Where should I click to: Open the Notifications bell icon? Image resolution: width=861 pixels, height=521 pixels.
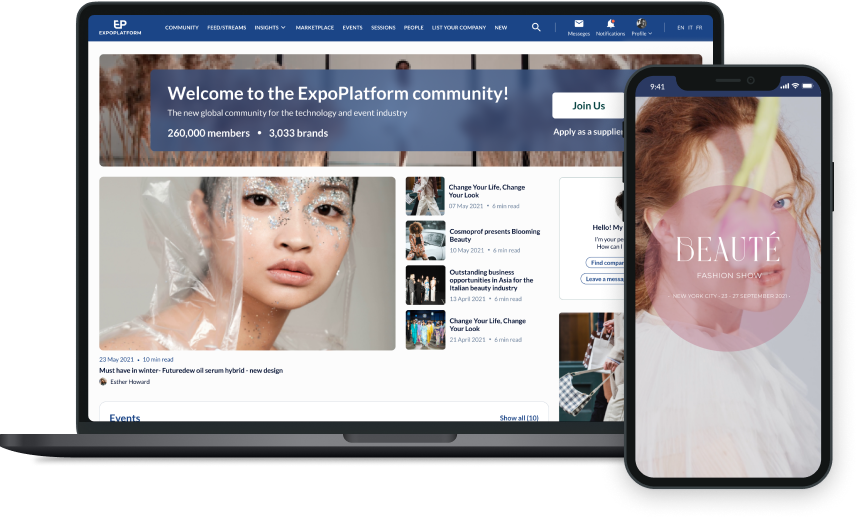(x=610, y=24)
